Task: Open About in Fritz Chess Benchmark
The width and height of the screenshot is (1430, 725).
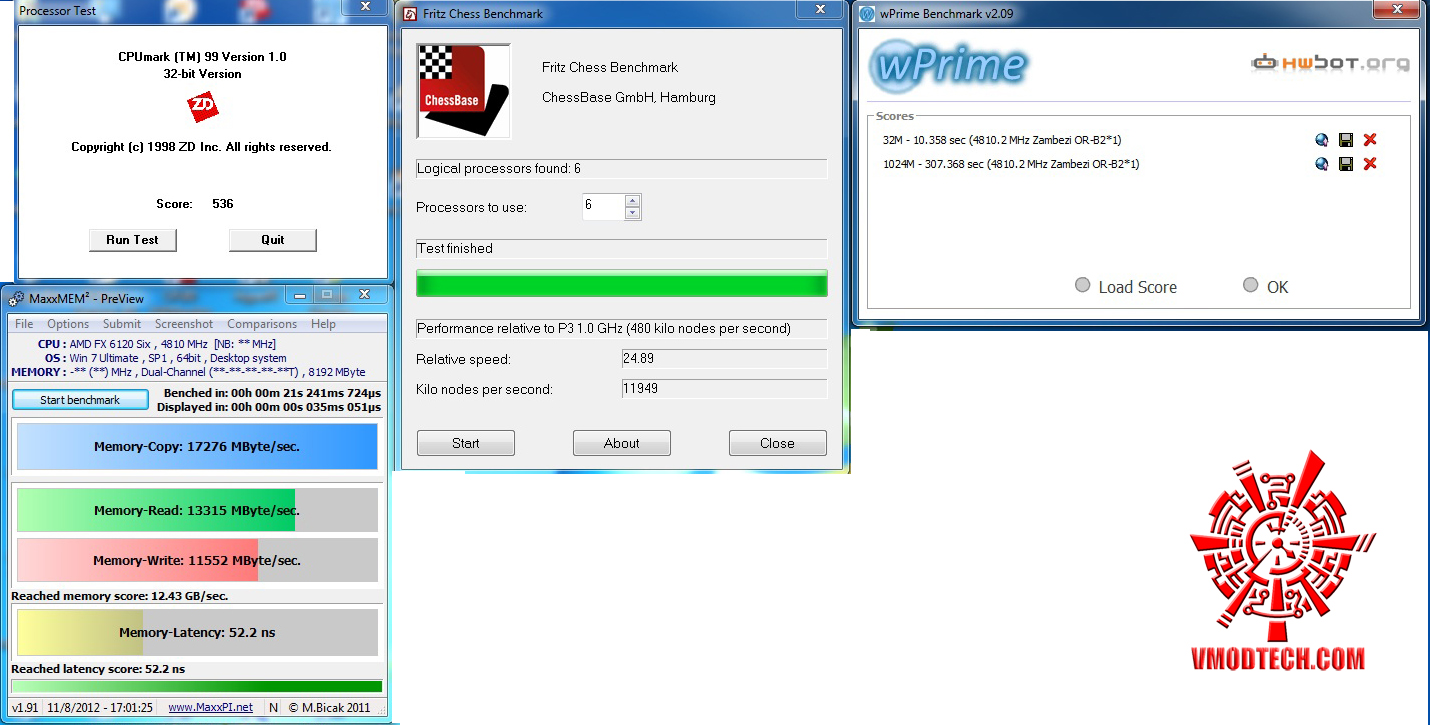Action: pos(622,443)
